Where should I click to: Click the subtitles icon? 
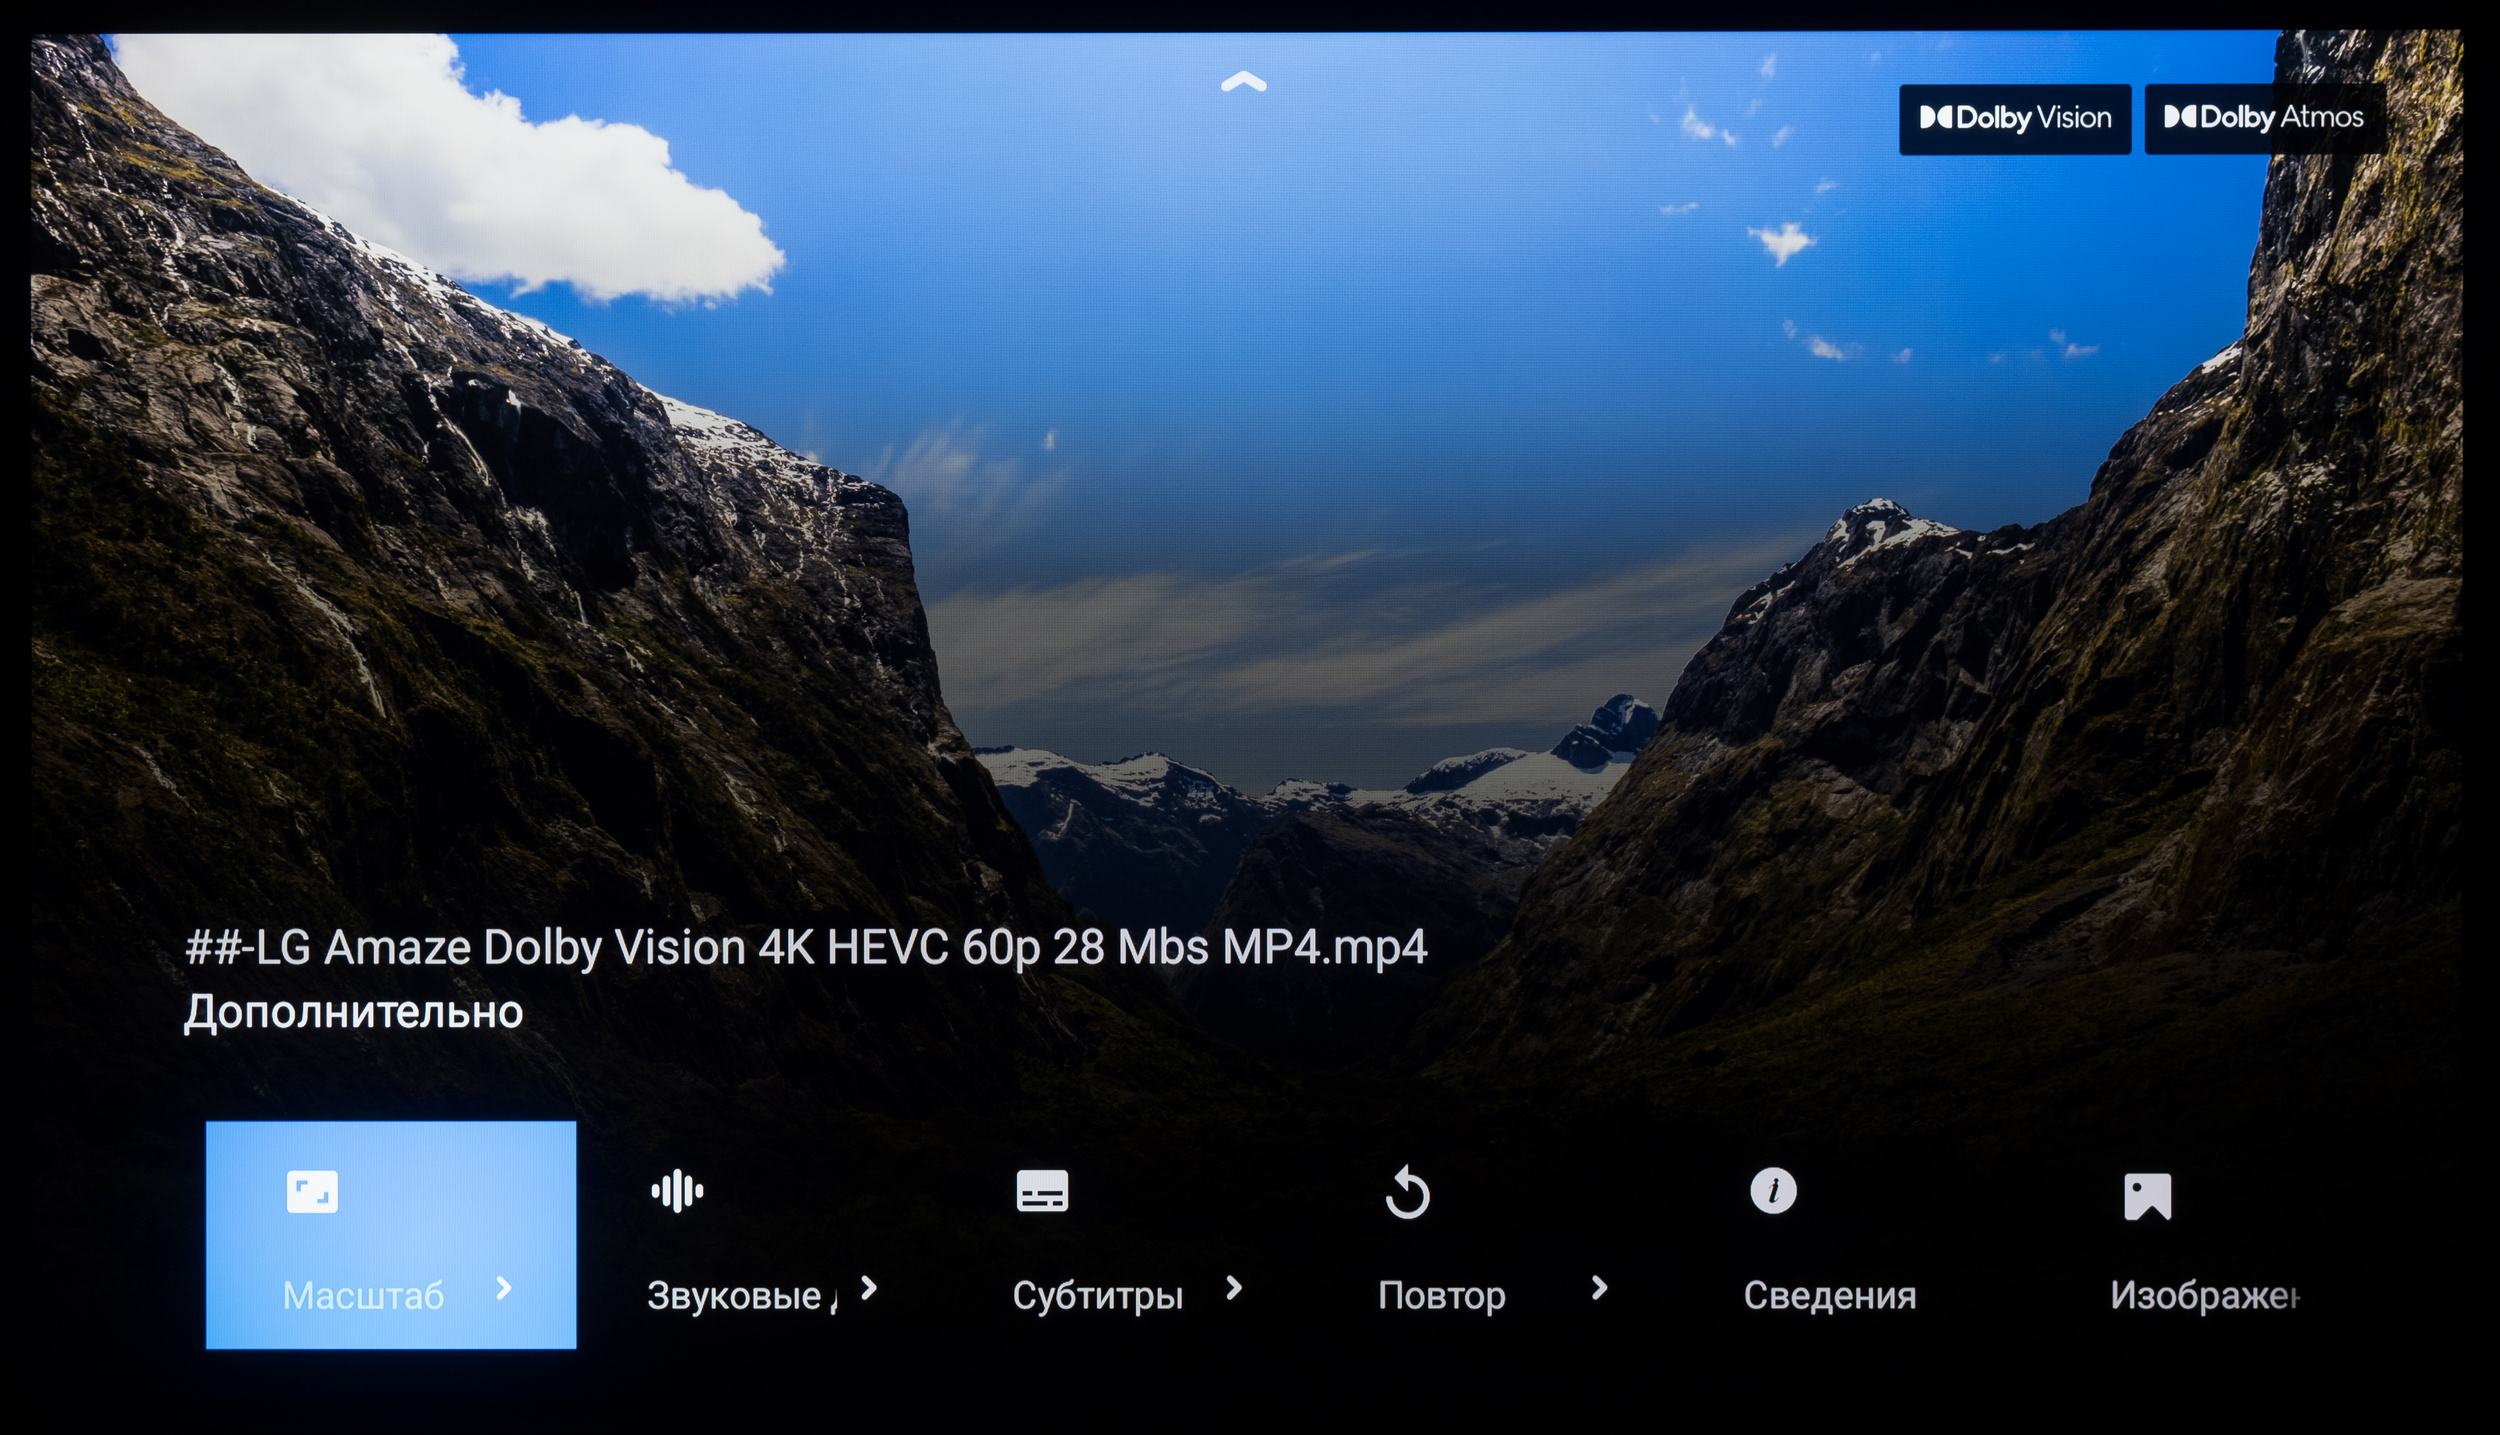coord(1042,1191)
